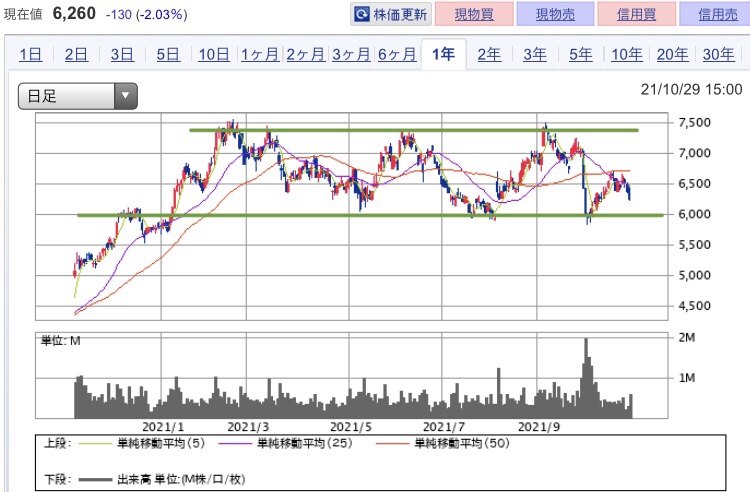The height and width of the screenshot is (492, 750).
Task: Click the 単位: M label in volume chart
Action: pos(61,341)
